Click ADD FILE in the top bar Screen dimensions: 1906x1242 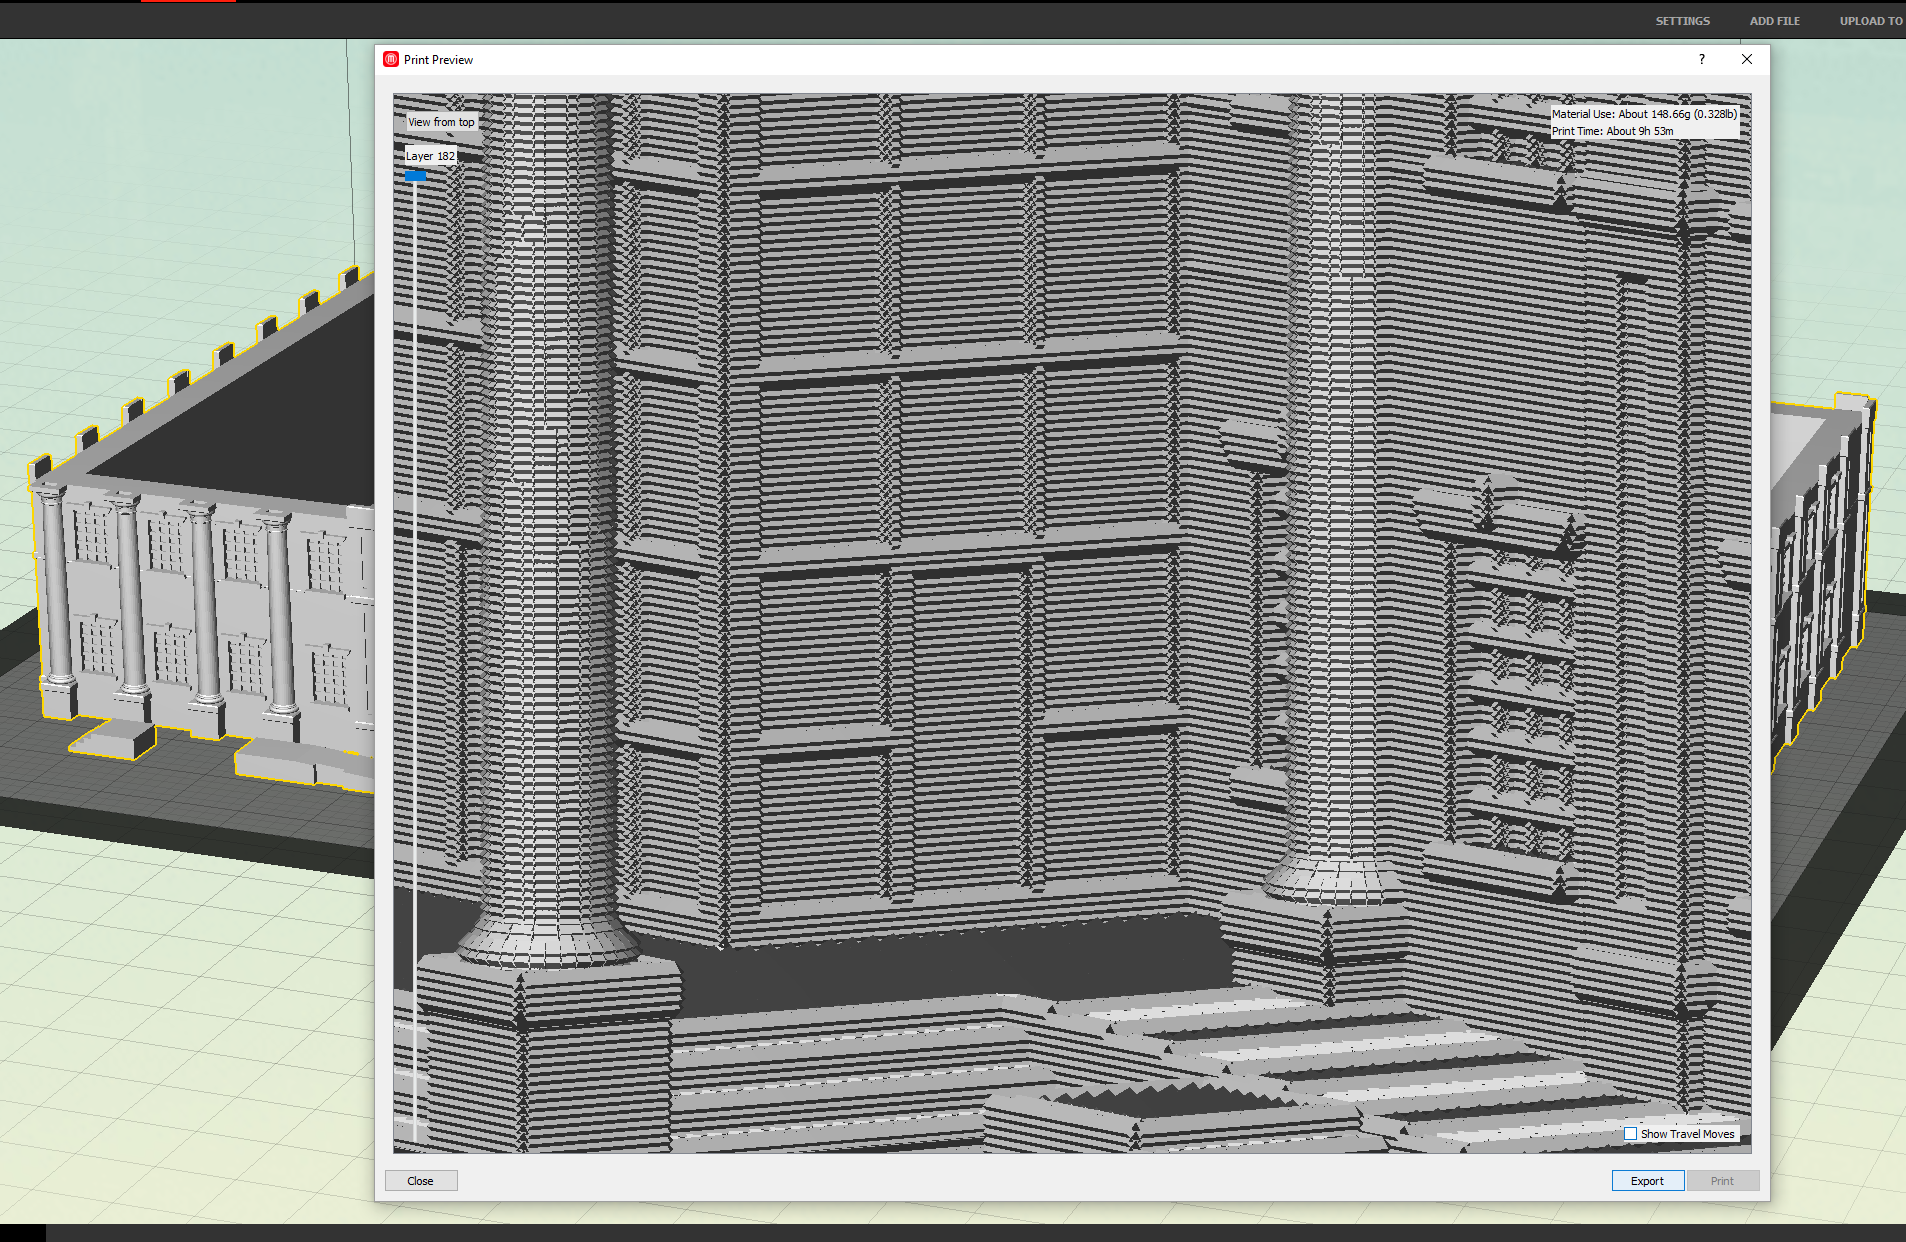(x=1774, y=21)
